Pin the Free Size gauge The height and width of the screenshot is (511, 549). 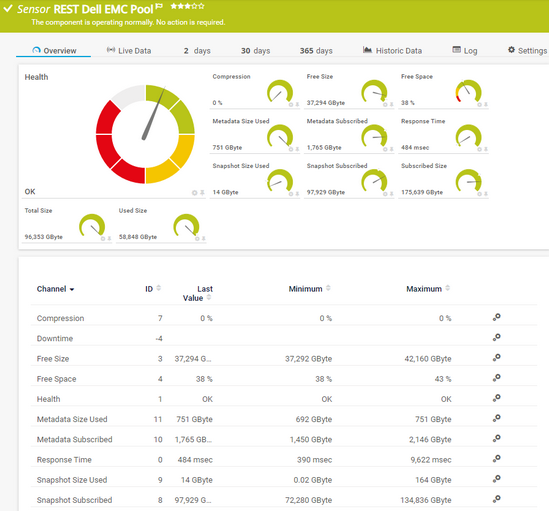point(391,105)
